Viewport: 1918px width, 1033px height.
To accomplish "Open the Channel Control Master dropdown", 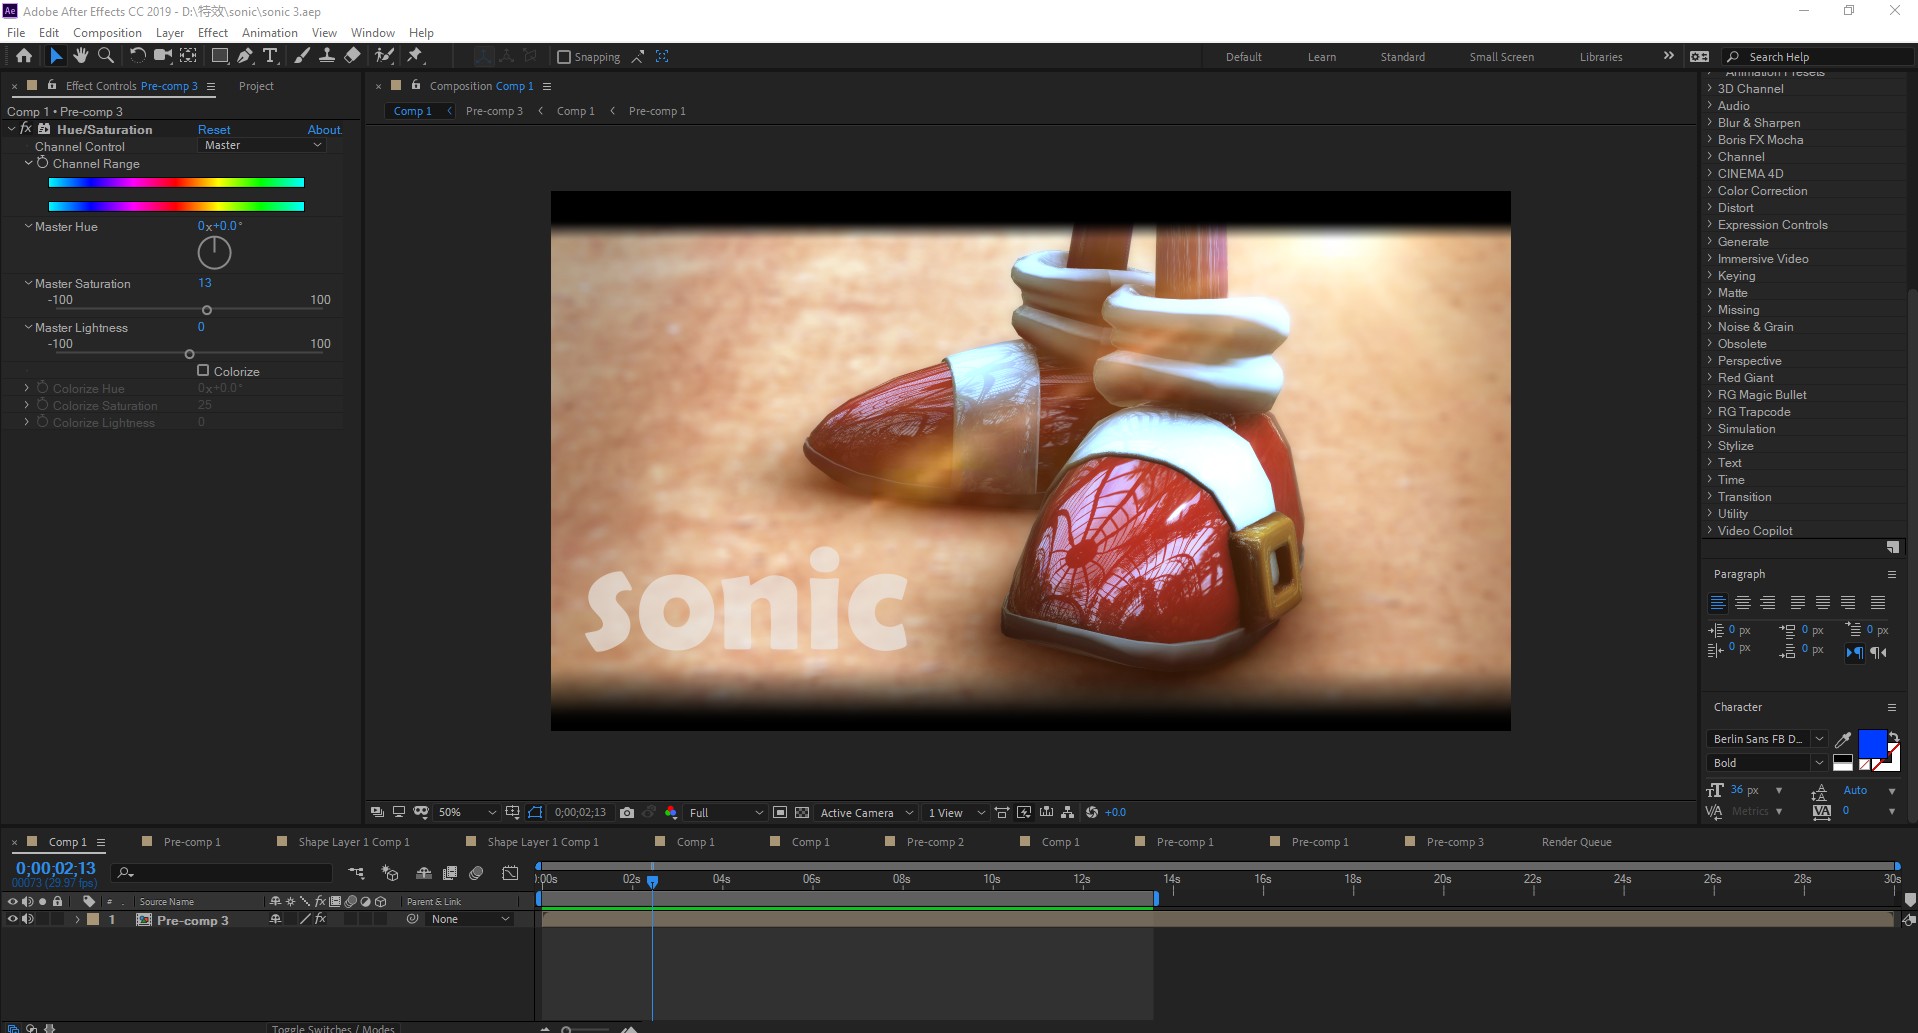I will [x=262, y=145].
